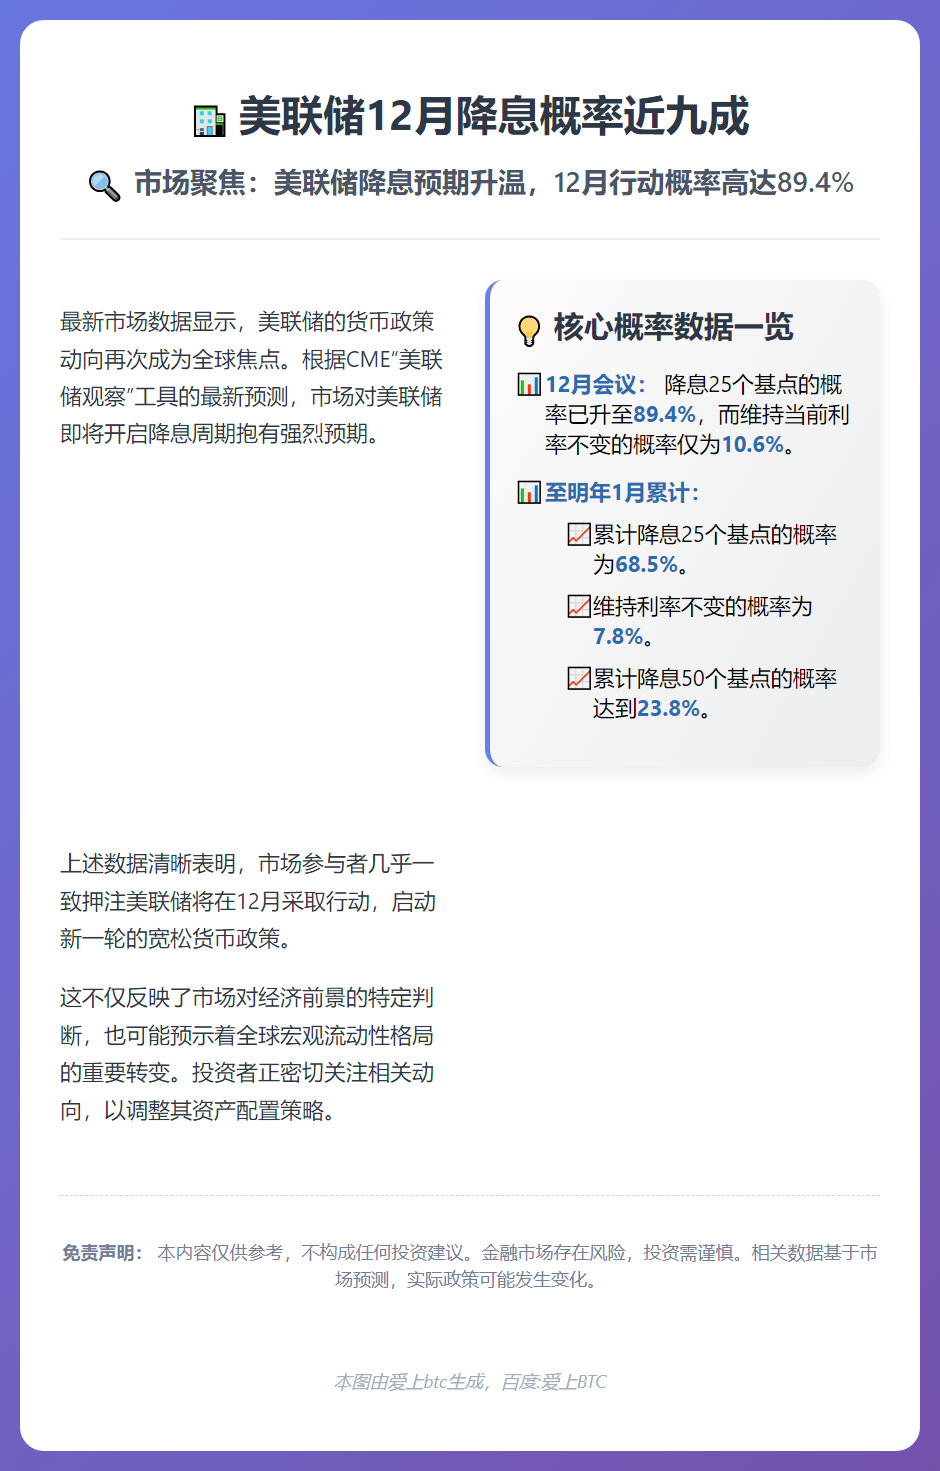Click the heading 核心概率数据一览
Screen dimensions: 940x1471
pos(673,327)
